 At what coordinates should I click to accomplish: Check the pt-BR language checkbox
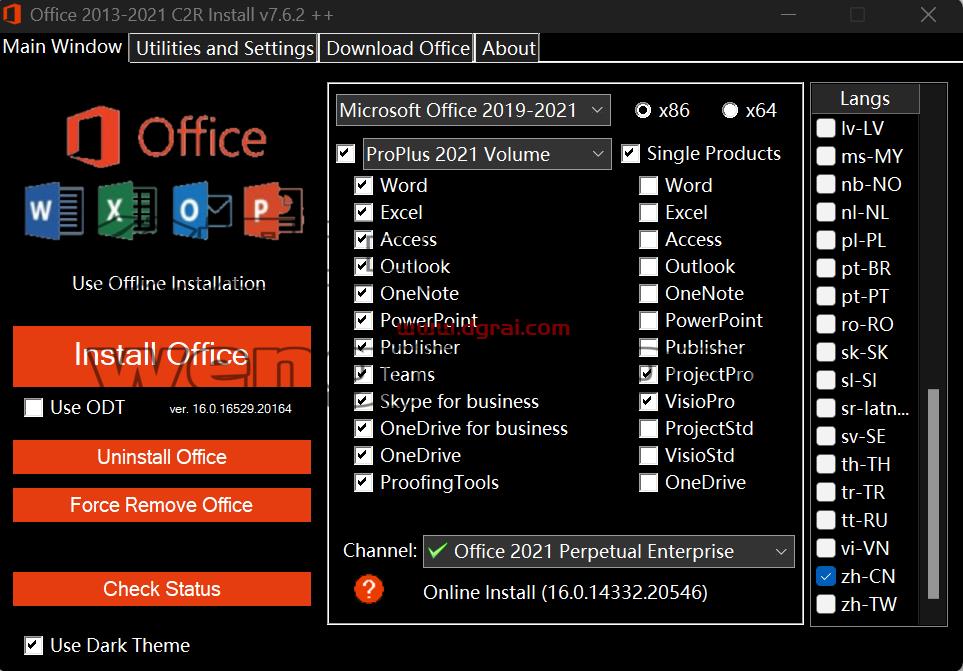point(826,268)
